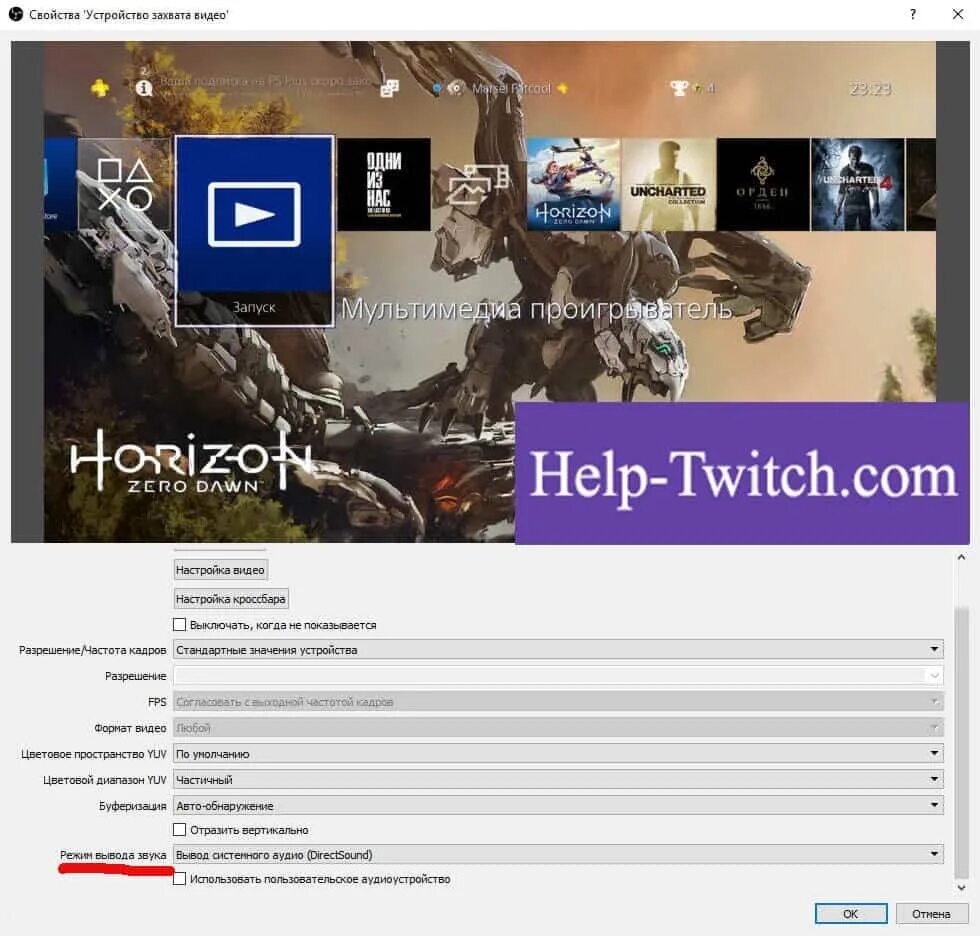Open 'Настройка кроссбара' settings
Screen dimensions: 980x936
pos(231,599)
